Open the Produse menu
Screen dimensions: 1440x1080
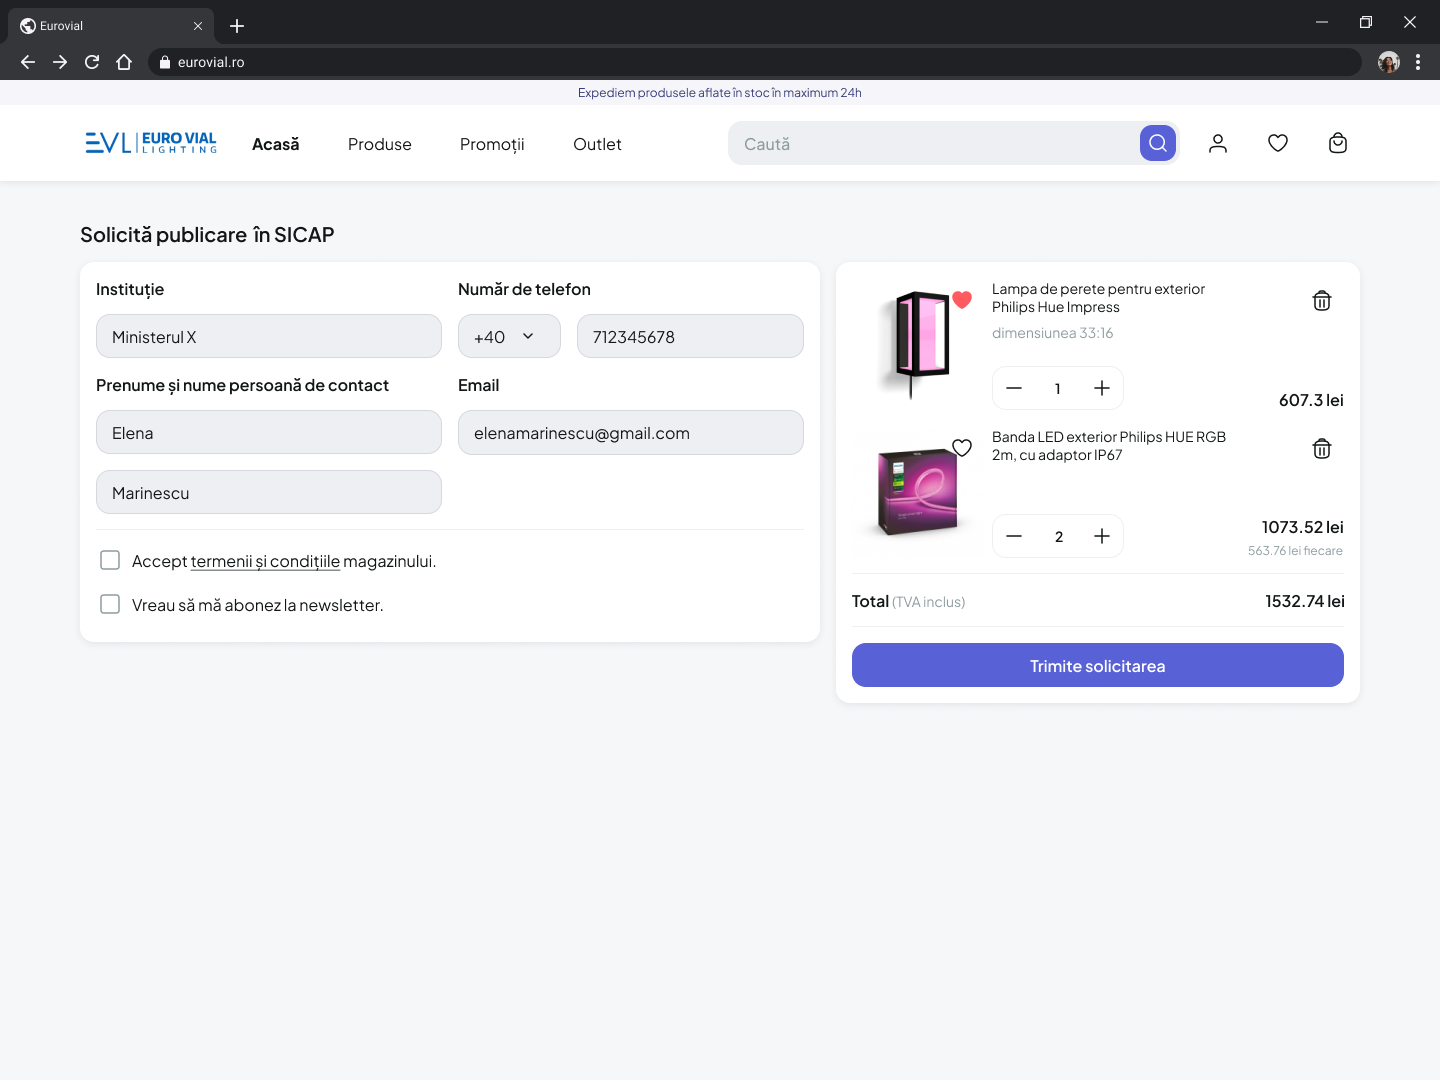380,144
